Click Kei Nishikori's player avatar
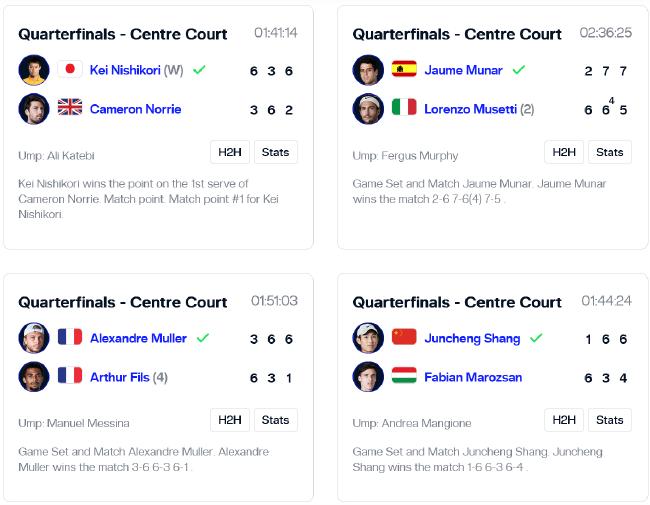The height and width of the screenshot is (505, 650). [34, 70]
